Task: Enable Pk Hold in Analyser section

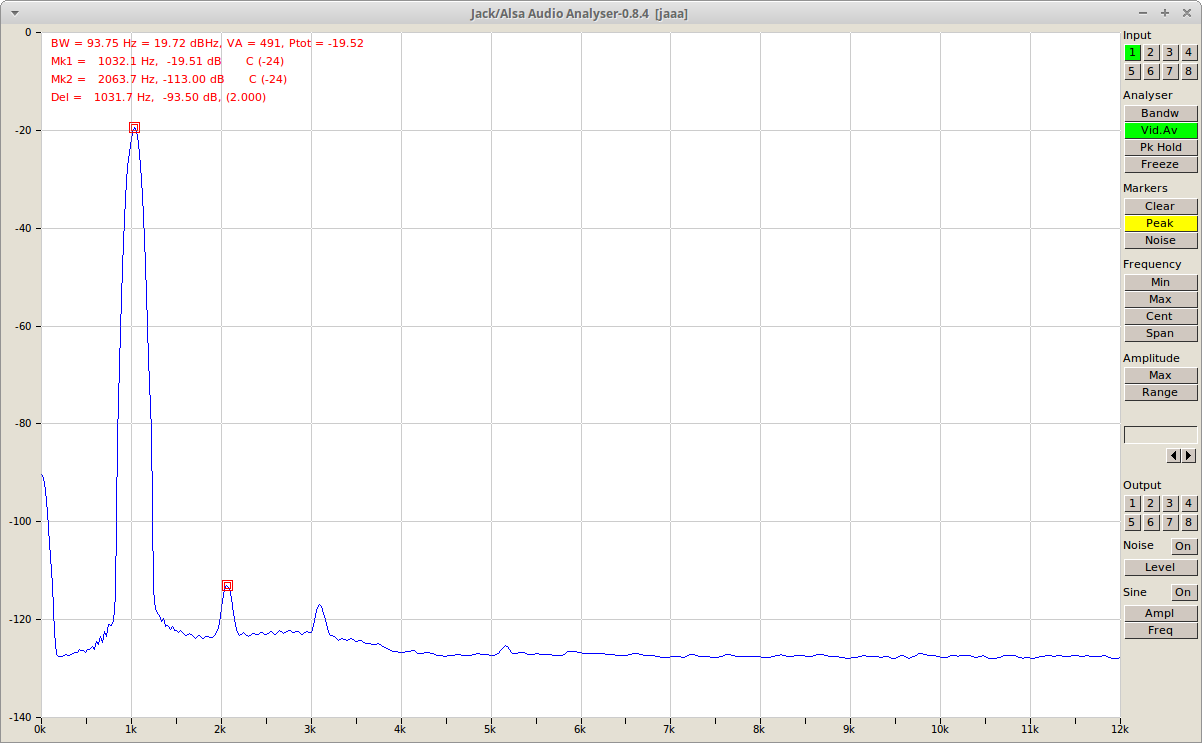Action: 1160,147
